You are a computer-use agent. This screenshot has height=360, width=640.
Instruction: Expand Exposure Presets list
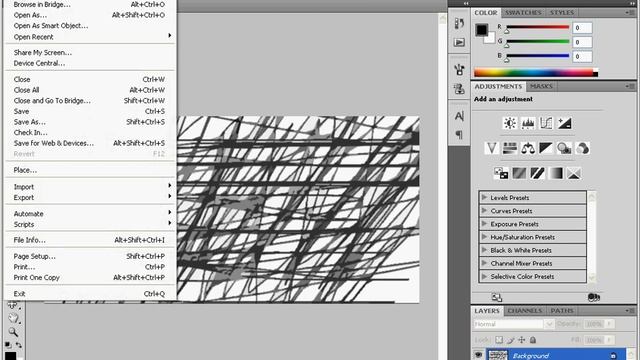(x=484, y=224)
